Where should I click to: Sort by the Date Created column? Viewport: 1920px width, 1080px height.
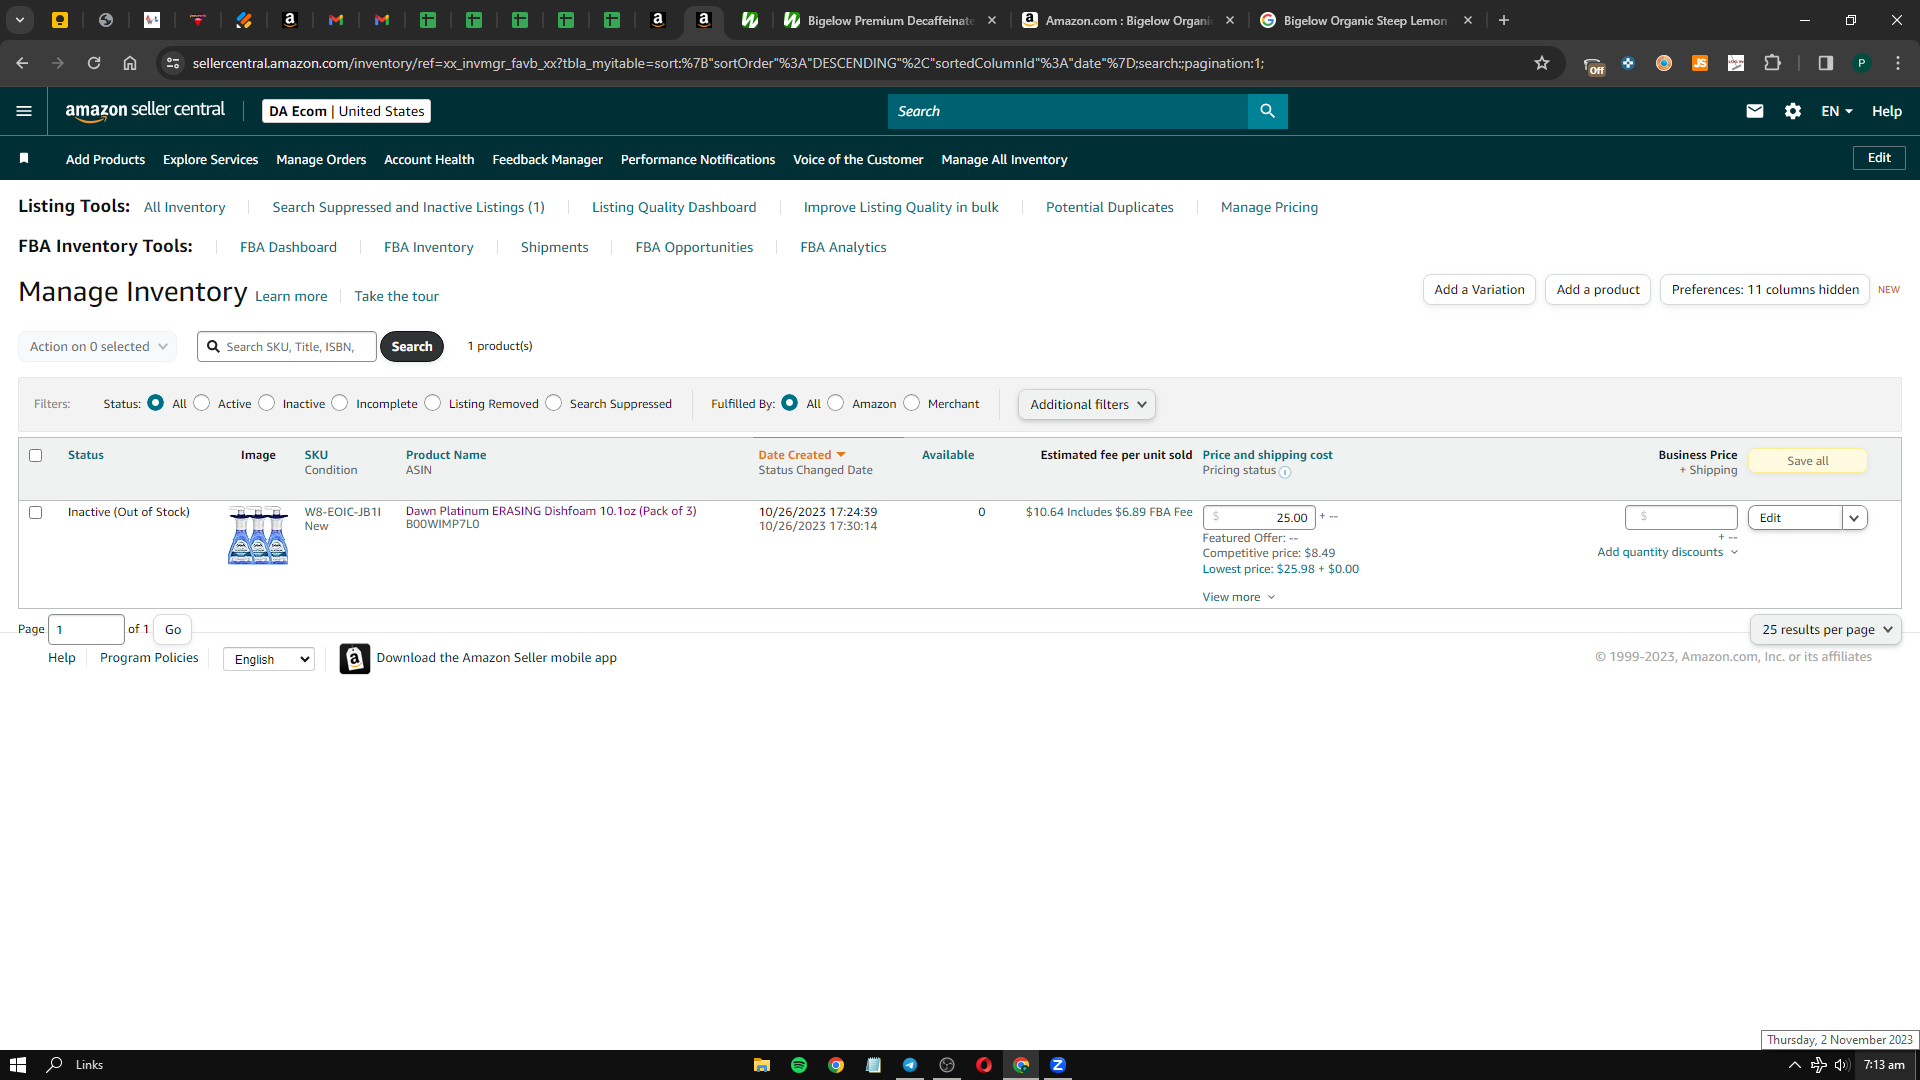(801, 455)
